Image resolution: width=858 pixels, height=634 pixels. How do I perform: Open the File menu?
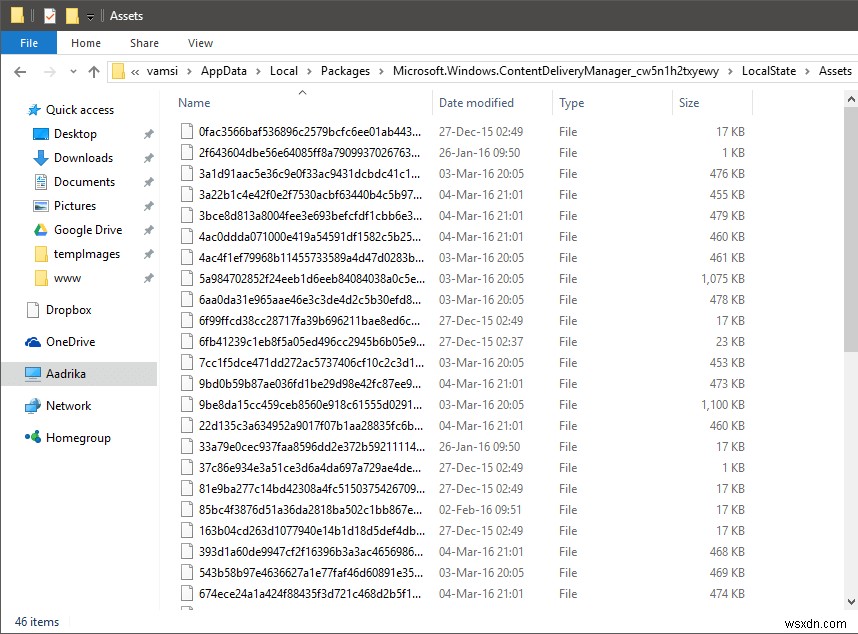click(x=29, y=43)
